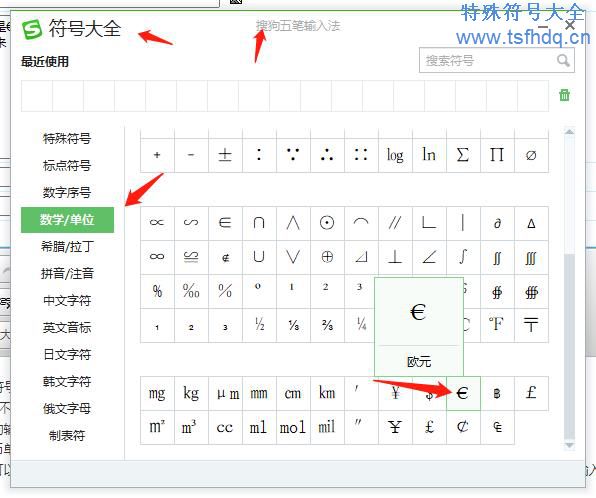Insert the two-thirds fraction symbol
The height and width of the screenshot is (498, 596).
[327, 325]
